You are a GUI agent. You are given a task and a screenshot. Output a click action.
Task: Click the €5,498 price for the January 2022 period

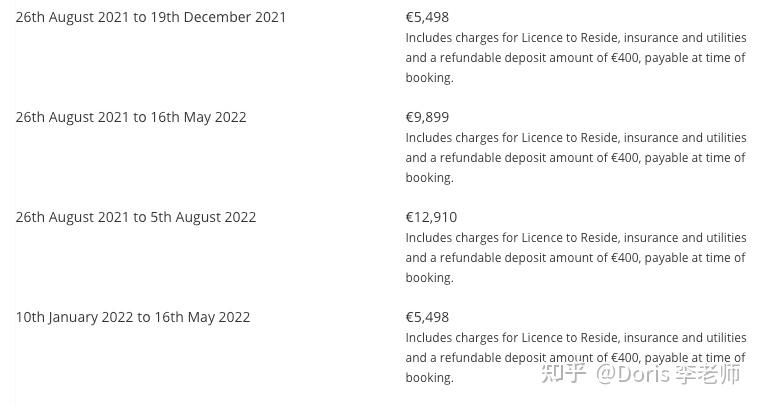[427, 317]
